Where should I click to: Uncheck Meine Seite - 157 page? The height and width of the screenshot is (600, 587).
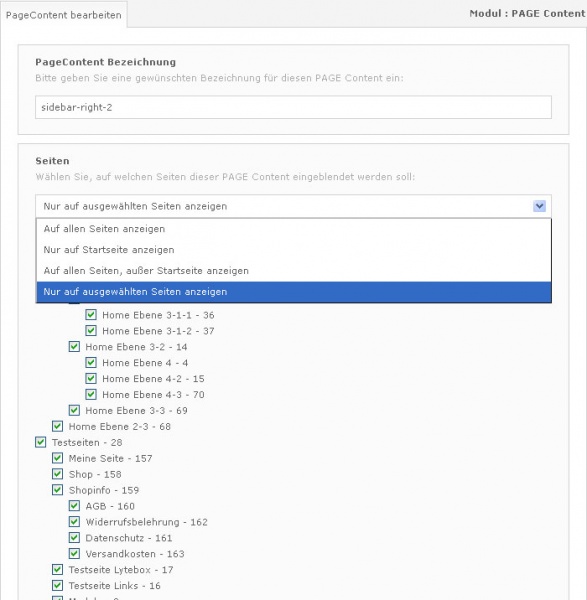(57, 458)
